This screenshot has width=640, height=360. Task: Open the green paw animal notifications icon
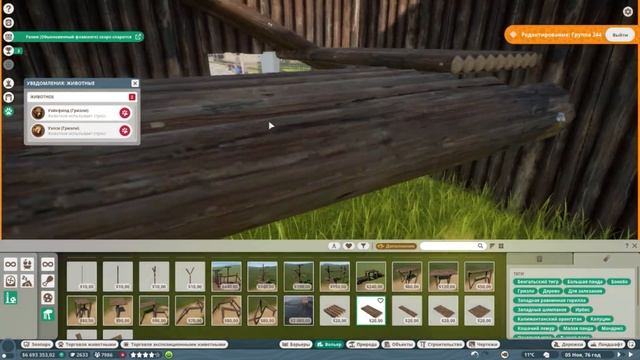click(9, 111)
